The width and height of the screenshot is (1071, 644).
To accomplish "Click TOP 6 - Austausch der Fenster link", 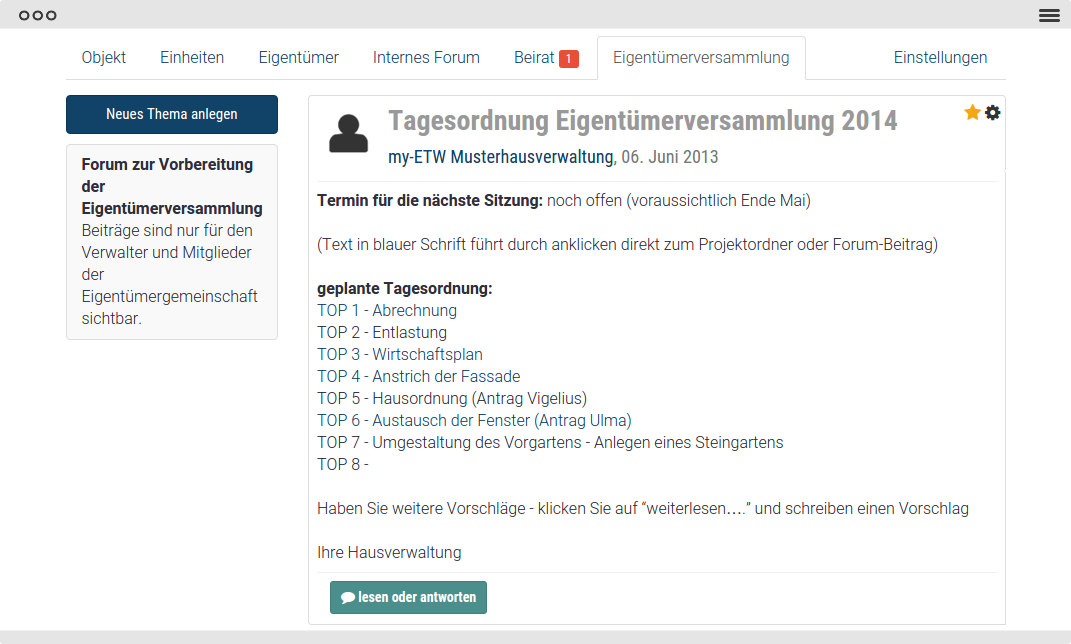I will coord(474,421).
